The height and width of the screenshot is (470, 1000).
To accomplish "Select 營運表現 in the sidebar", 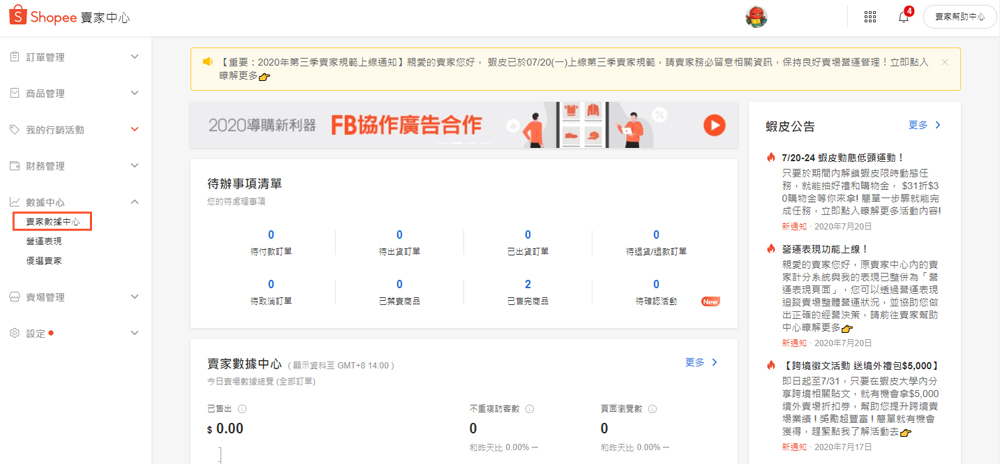I will click(43, 241).
